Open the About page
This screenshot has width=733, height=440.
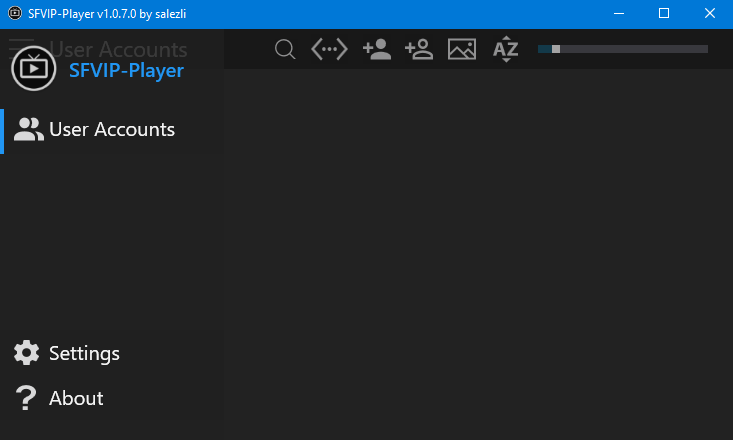click(x=112, y=398)
